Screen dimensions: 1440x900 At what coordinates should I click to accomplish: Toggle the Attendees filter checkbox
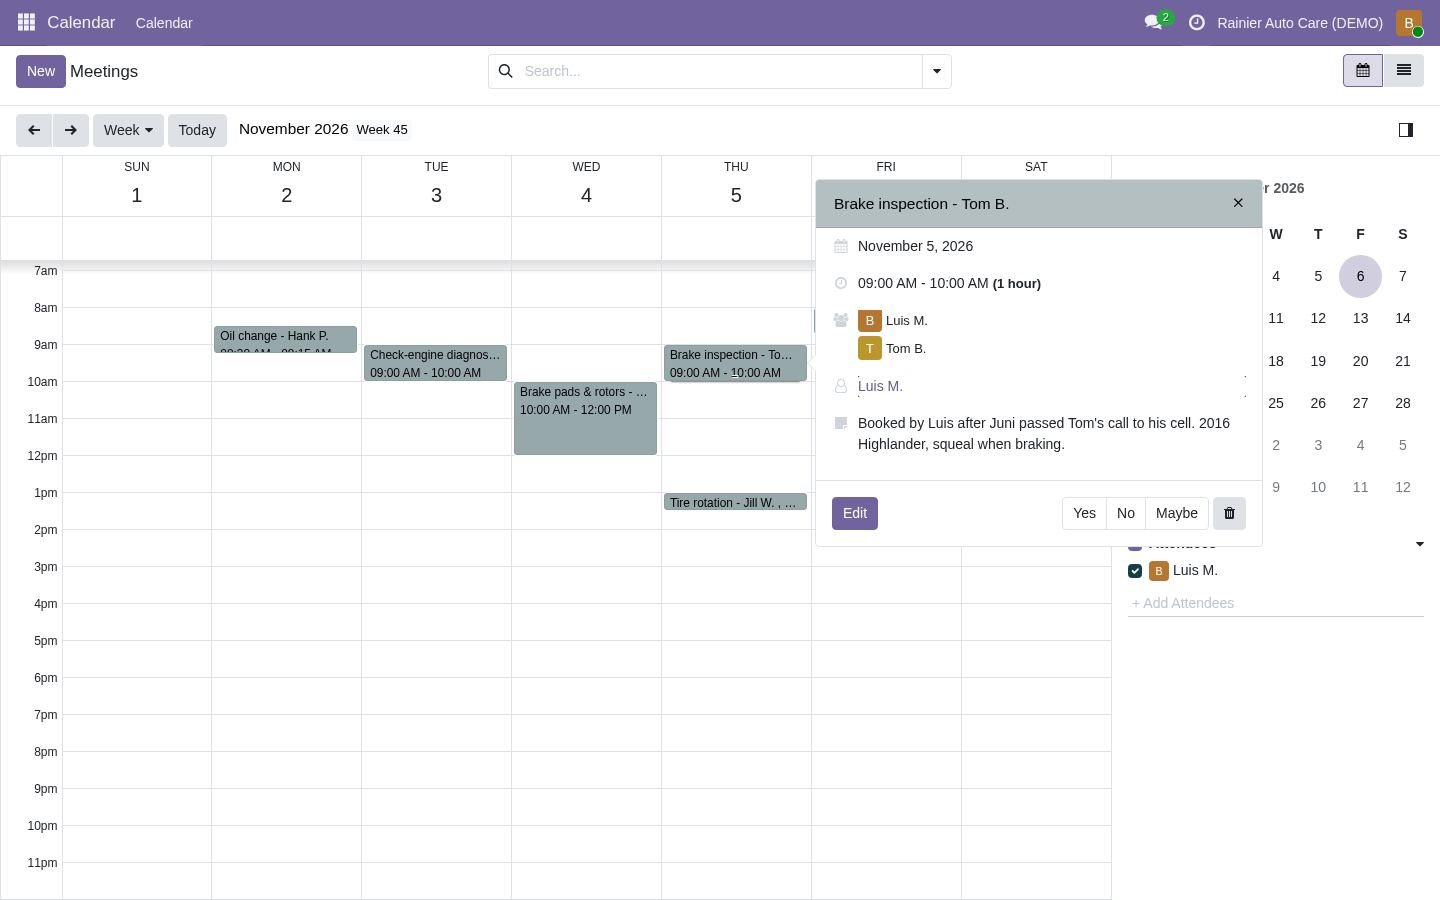[1135, 545]
